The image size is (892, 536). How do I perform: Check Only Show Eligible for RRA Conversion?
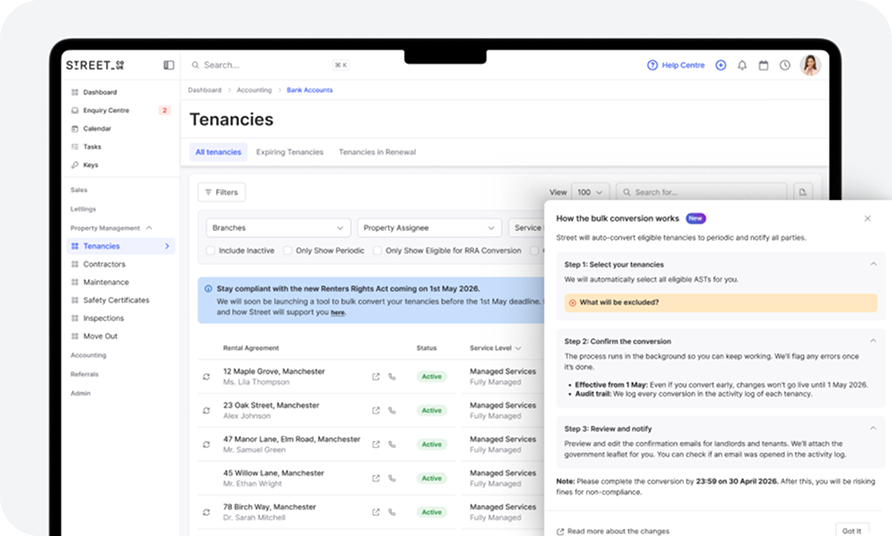tap(377, 251)
